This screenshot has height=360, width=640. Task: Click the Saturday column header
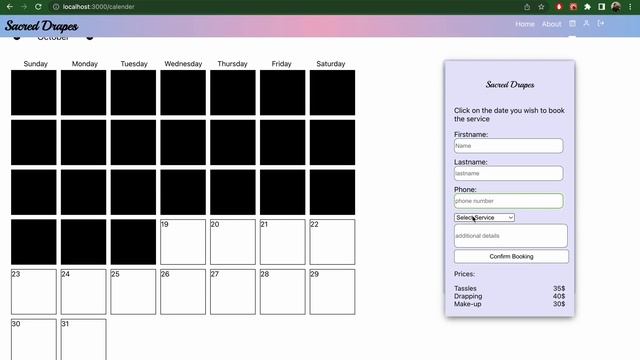coord(331,64)
